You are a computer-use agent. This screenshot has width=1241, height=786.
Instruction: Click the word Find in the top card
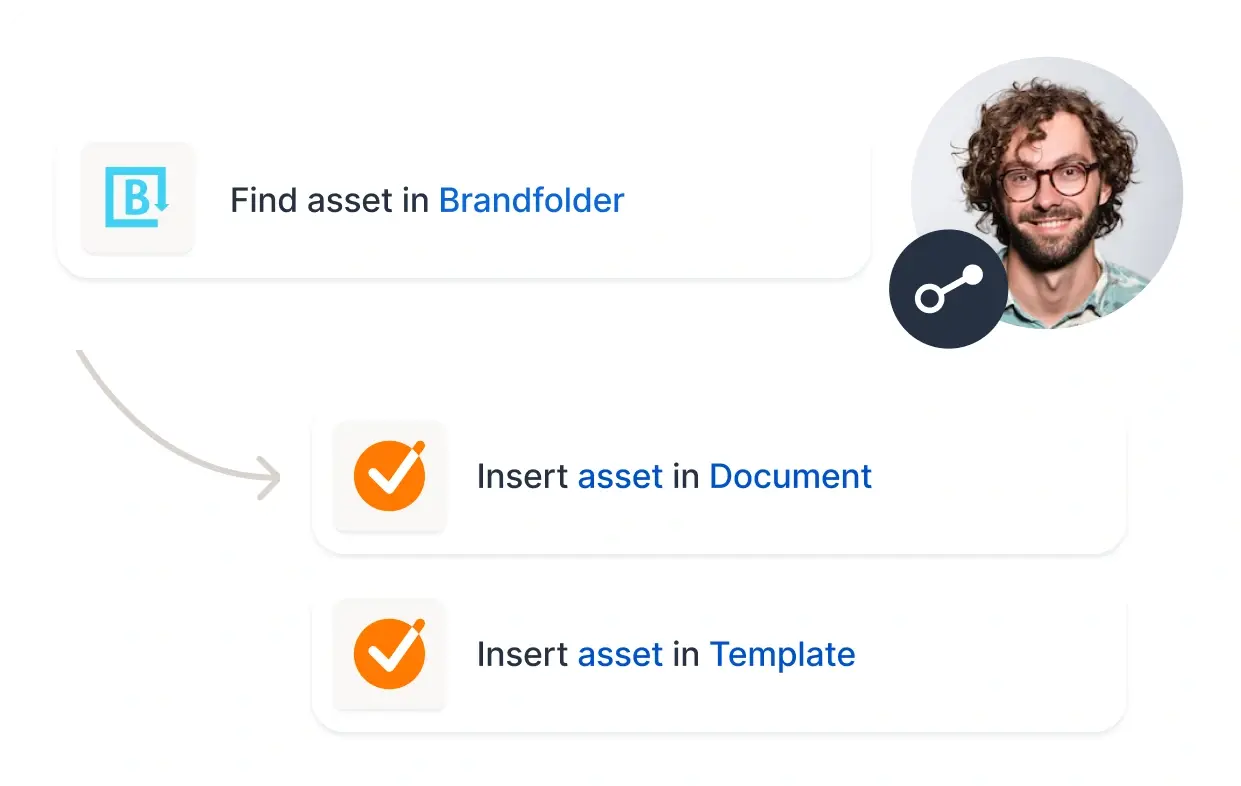click(264, 200)
